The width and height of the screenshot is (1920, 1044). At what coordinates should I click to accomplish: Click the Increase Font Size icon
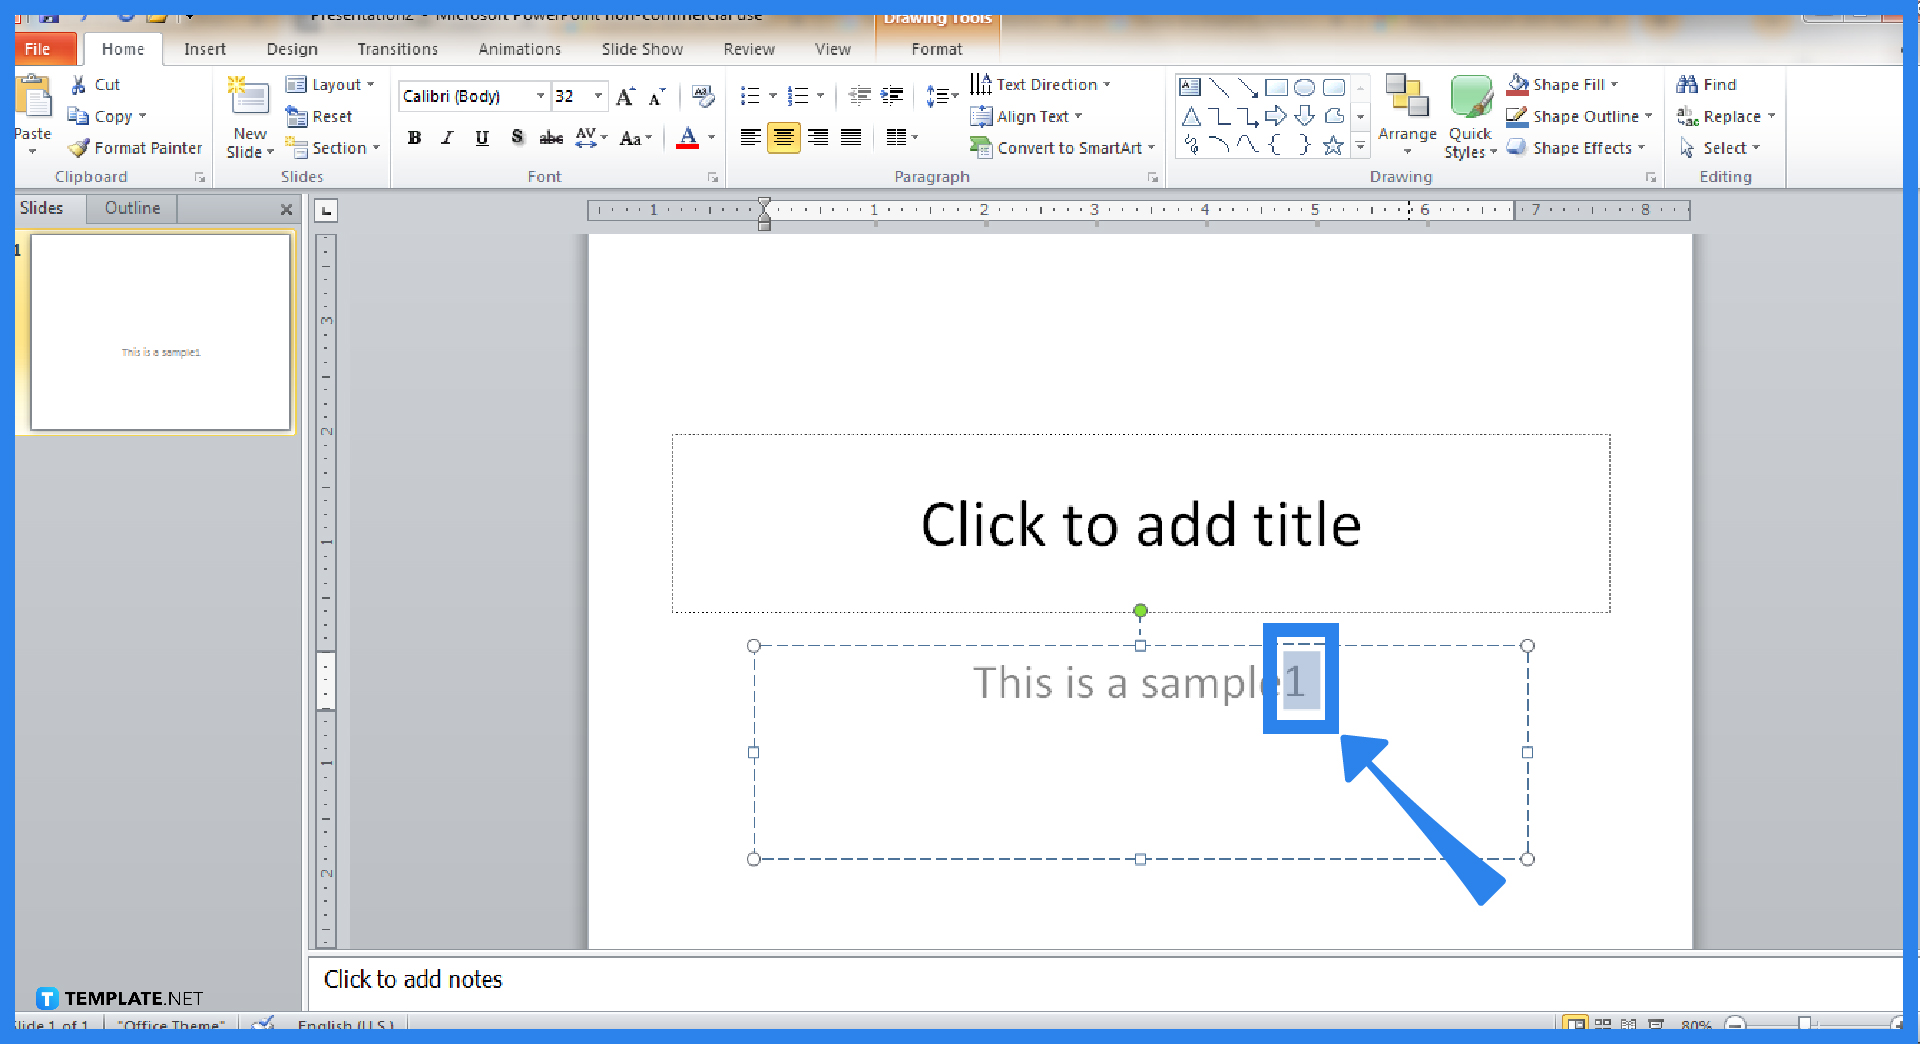click(x=624, y=96)
